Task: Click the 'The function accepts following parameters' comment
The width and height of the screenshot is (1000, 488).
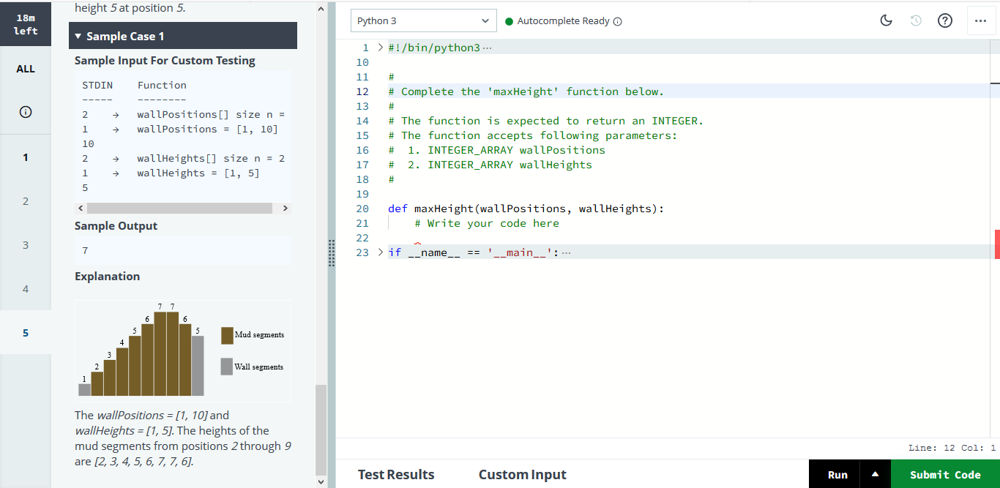Action: [x=533, y=135]
